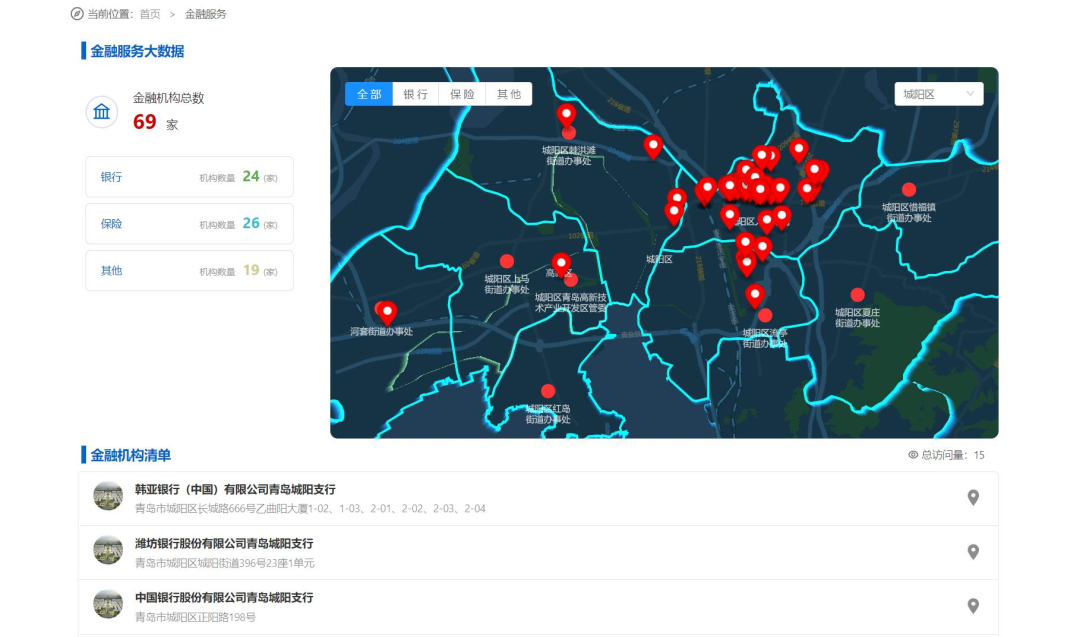
Task: Click location pin for 潍坊银行 branch
Action: pyautogui.click(x=972, y=552)
